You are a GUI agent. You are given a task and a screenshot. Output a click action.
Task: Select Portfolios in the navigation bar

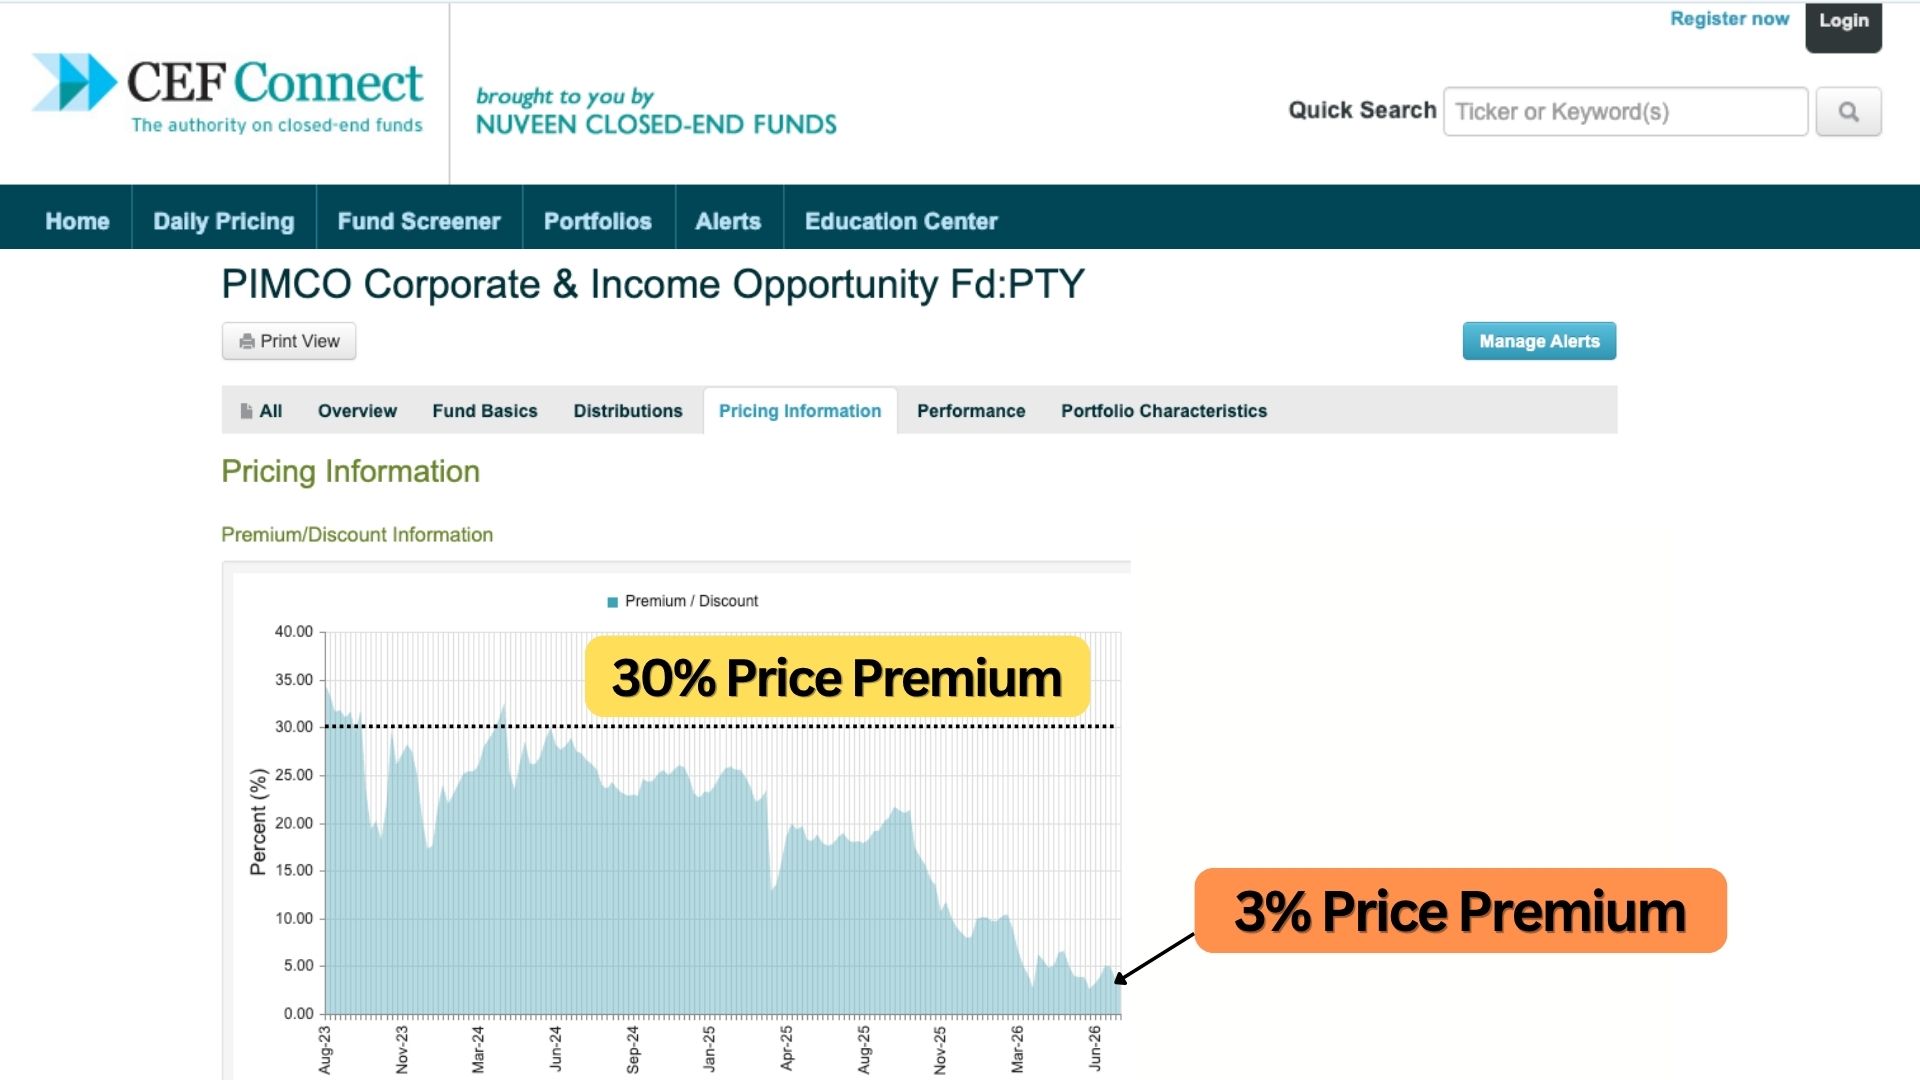click(597, 221)
